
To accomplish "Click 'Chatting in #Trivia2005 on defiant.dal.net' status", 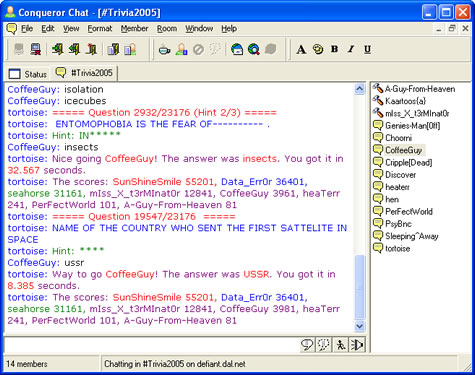I will click(x=175, y=364).
